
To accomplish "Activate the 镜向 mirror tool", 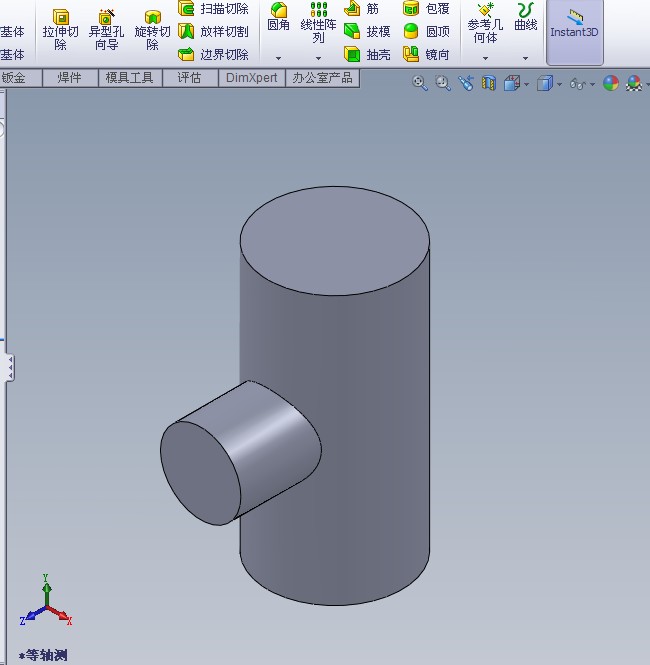I will point(426,54).
